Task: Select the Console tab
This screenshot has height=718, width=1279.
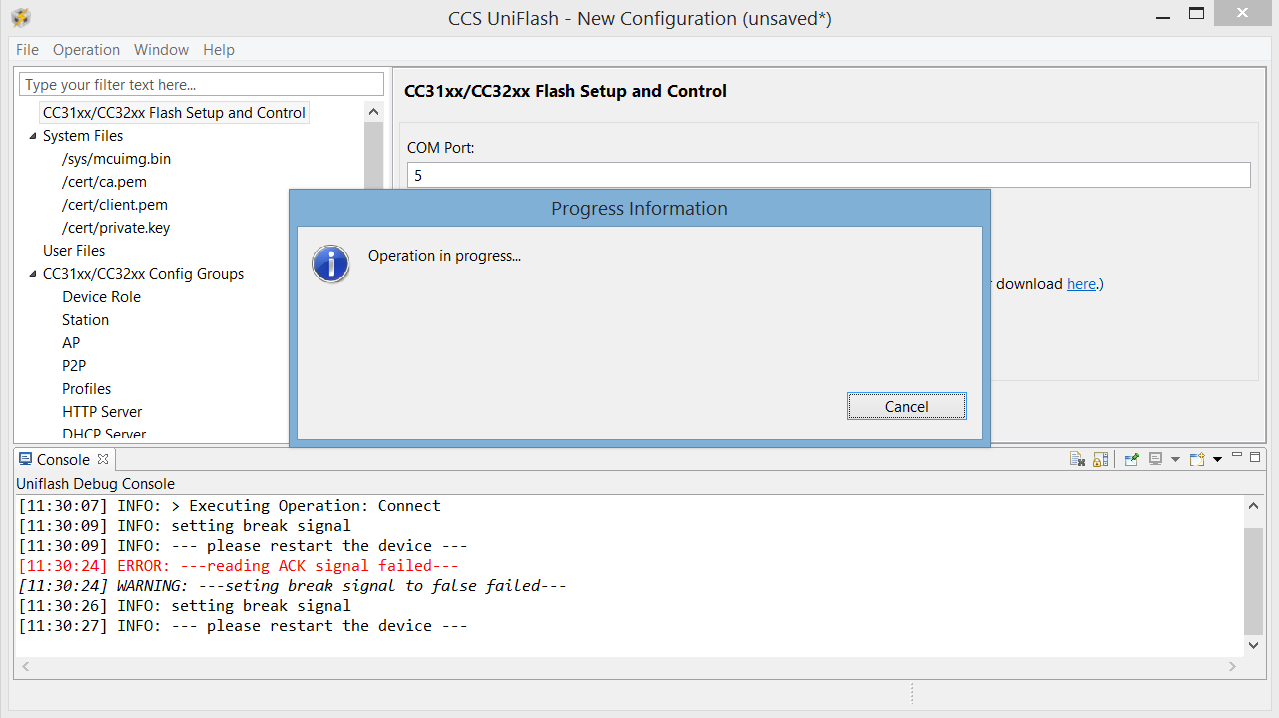Action: [x=63, y=459]
